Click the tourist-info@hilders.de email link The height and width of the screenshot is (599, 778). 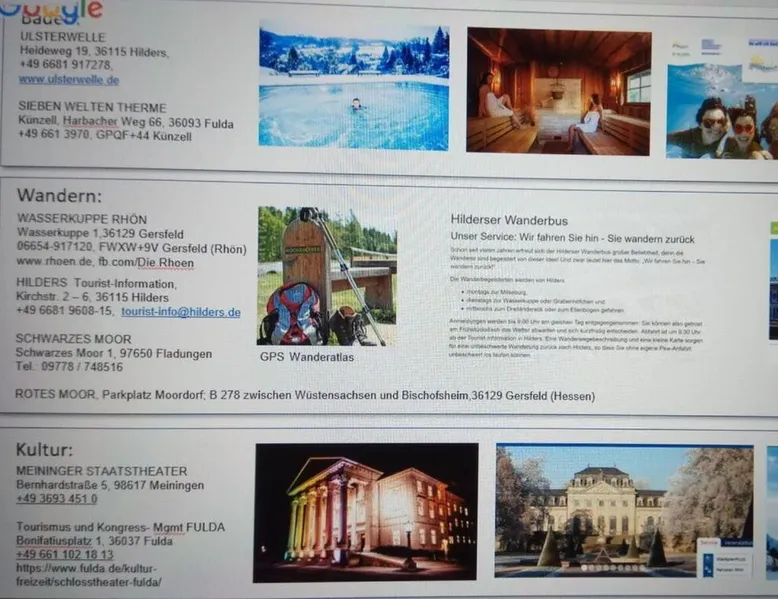(181, 312)
